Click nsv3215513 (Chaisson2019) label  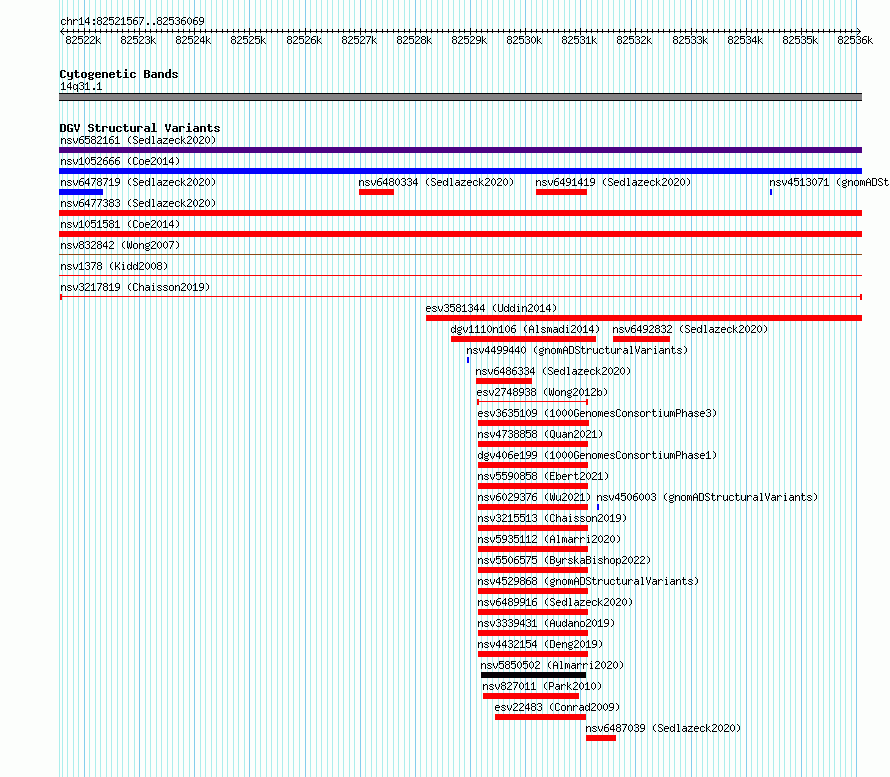(552, 518)
